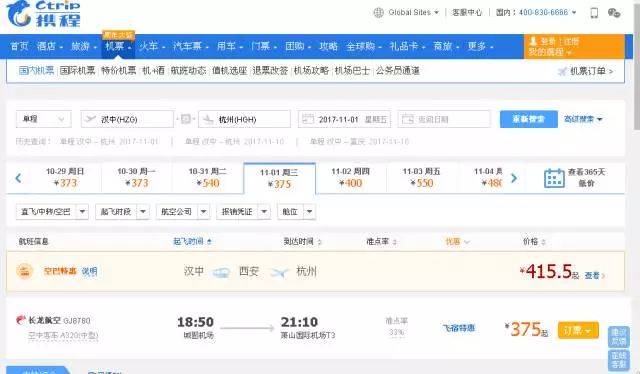Go to 首页 in main navigation
Image resolution: width=640 pixels, height=374 pixels.
tap(19, 46)
